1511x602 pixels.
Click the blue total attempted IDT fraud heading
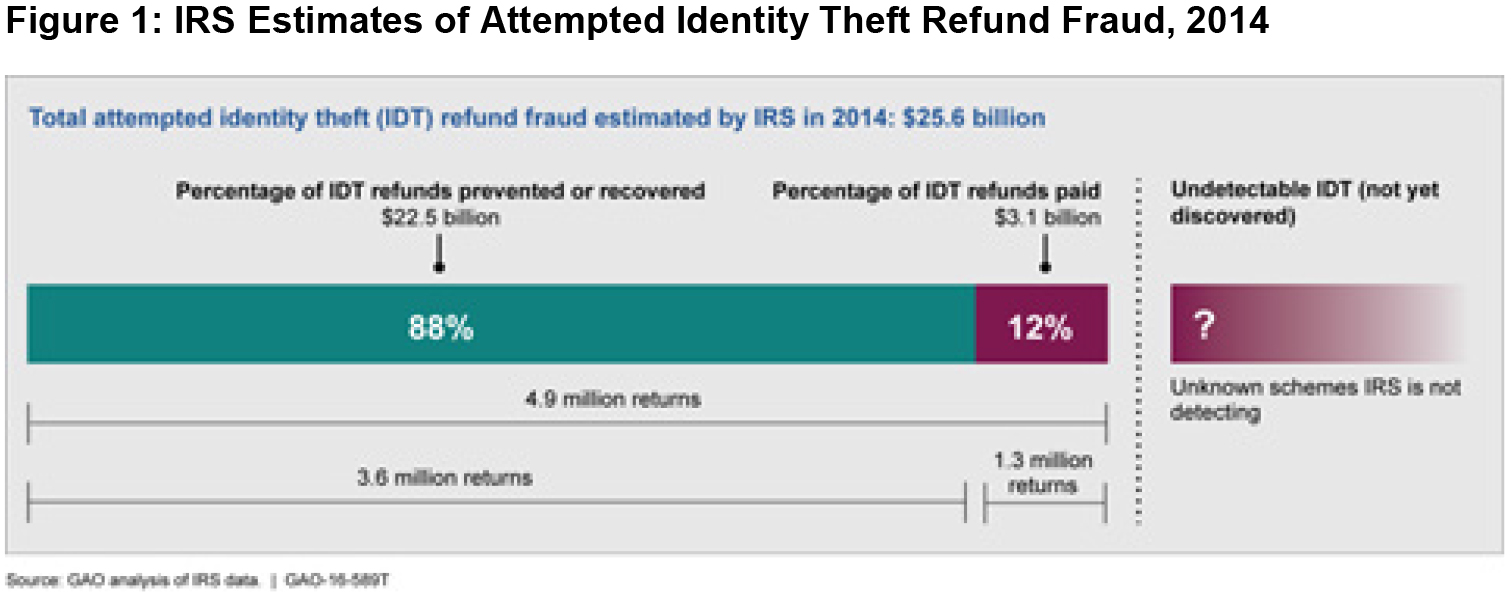tap(537, 118)
